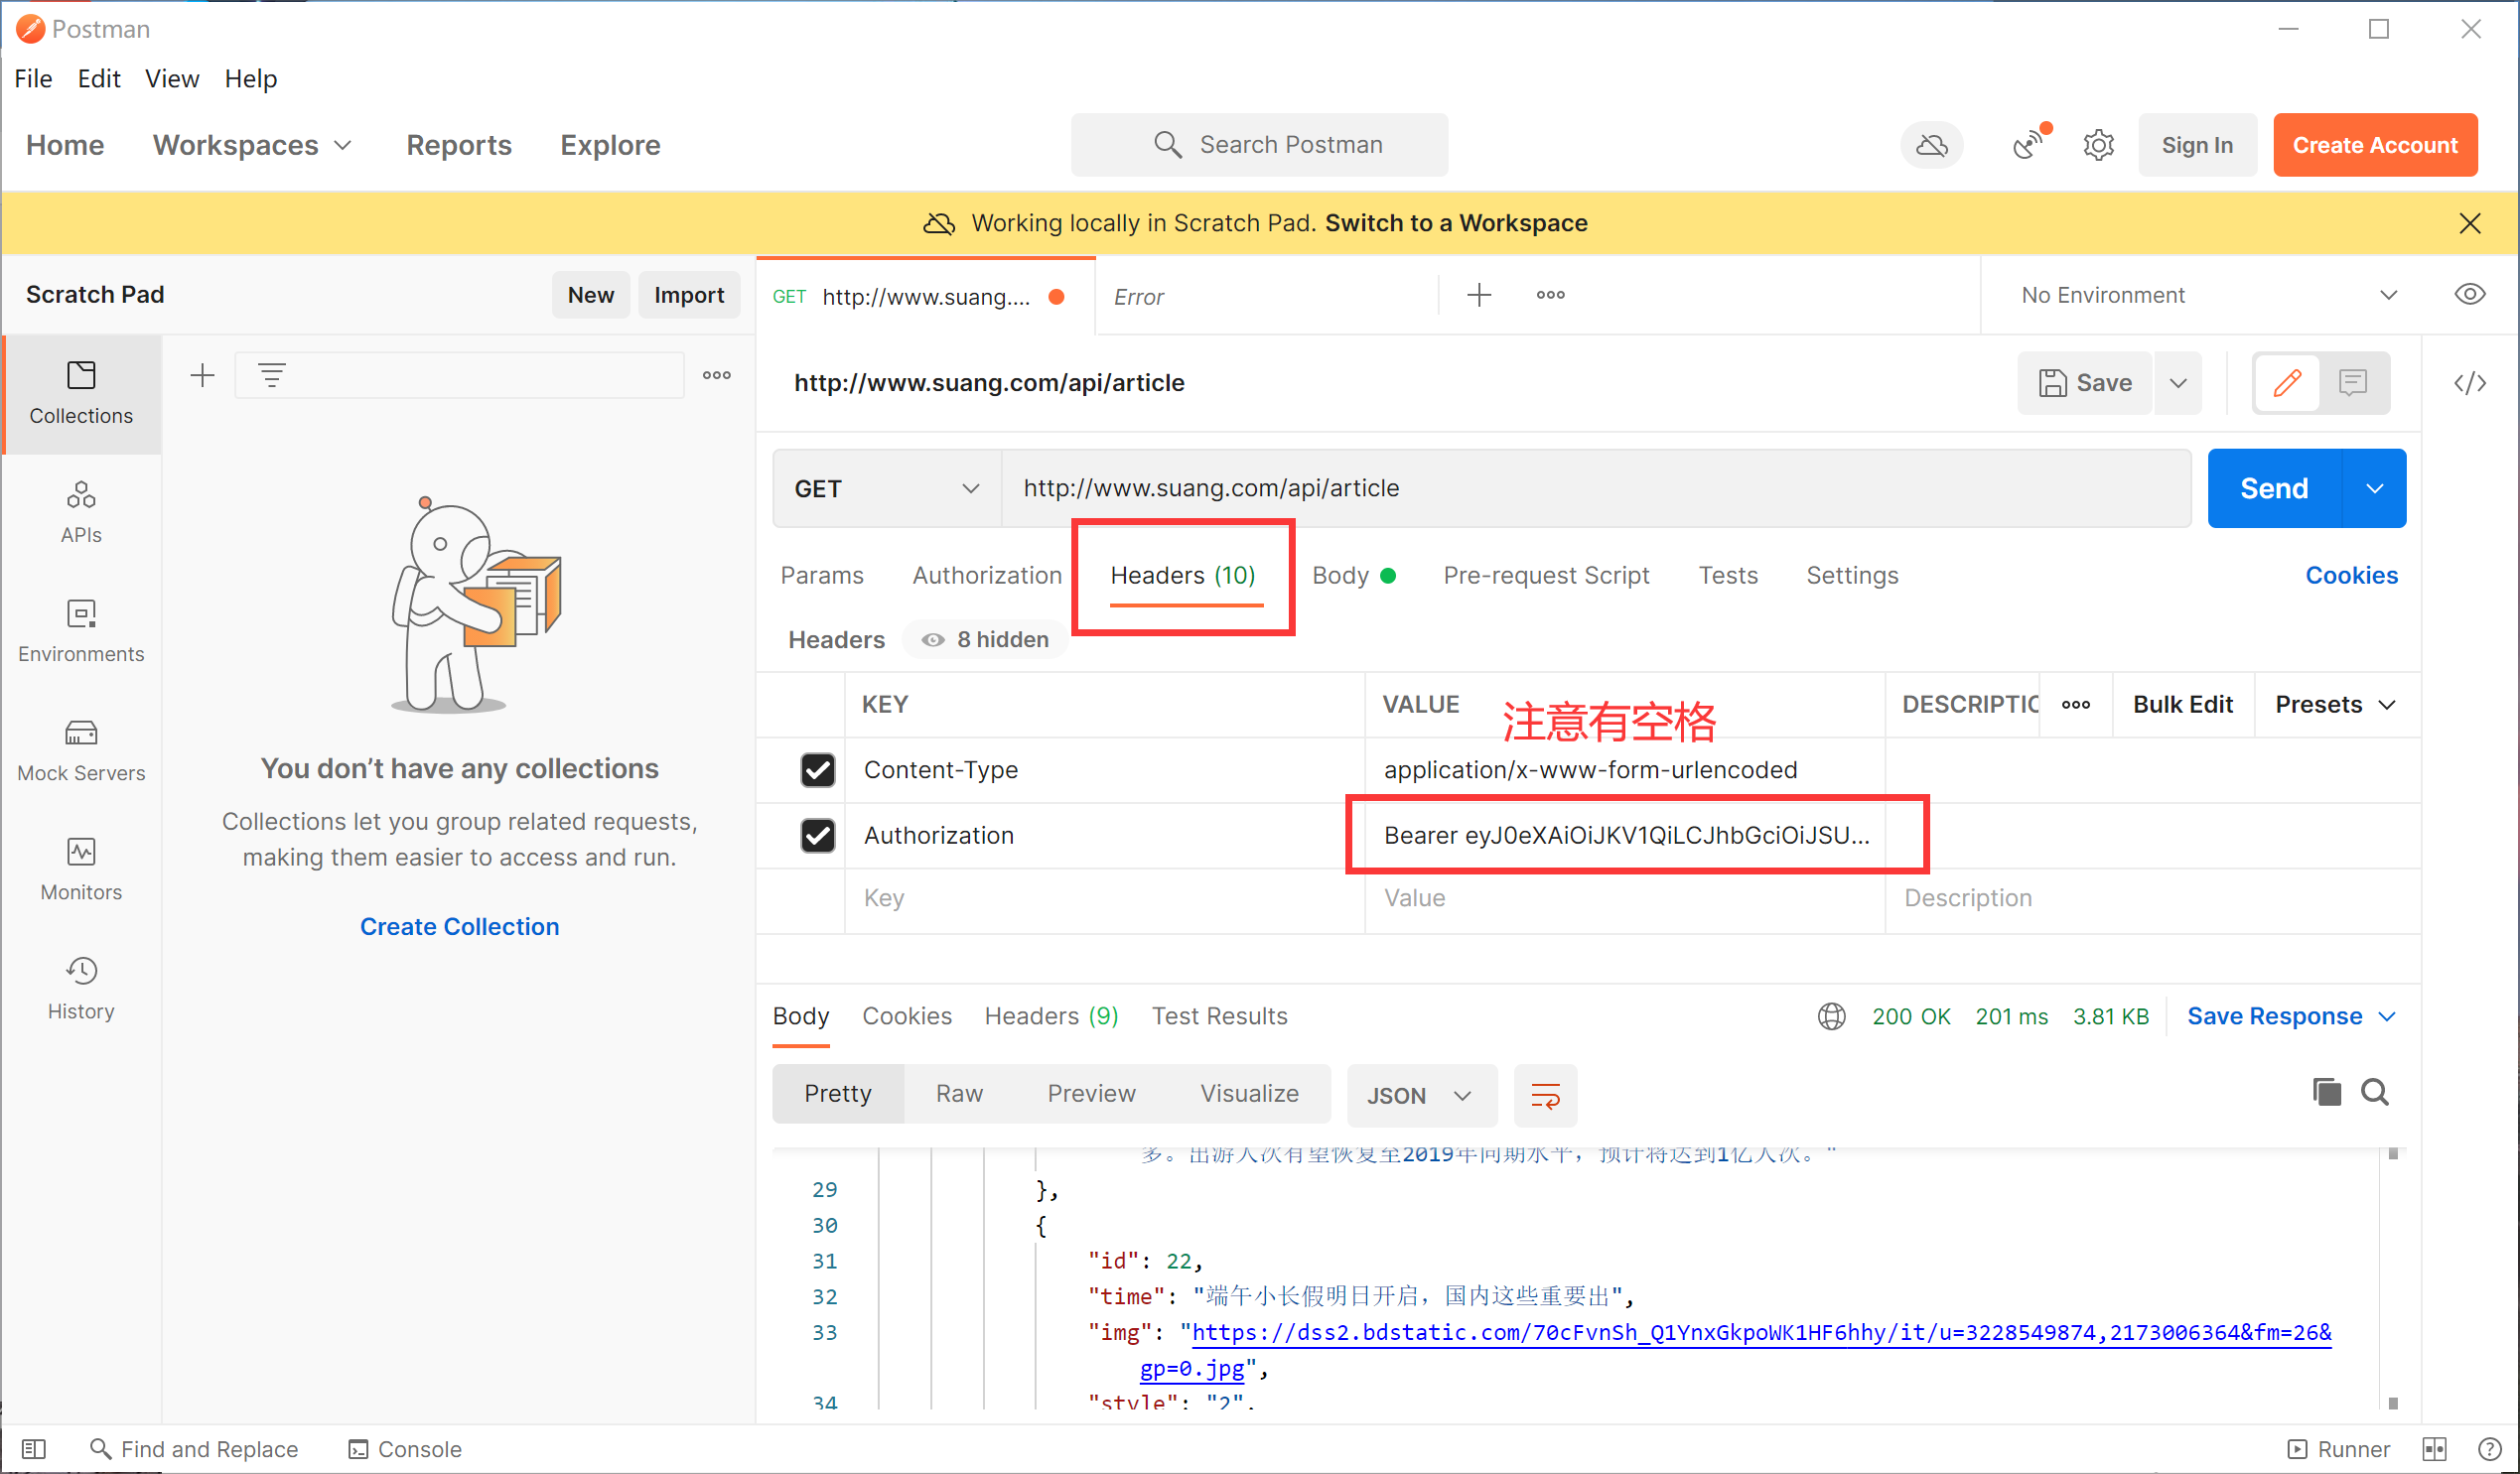Open the Save options dropdown arrow
Screen dimensions: 2520x1474
[2177, 382]
